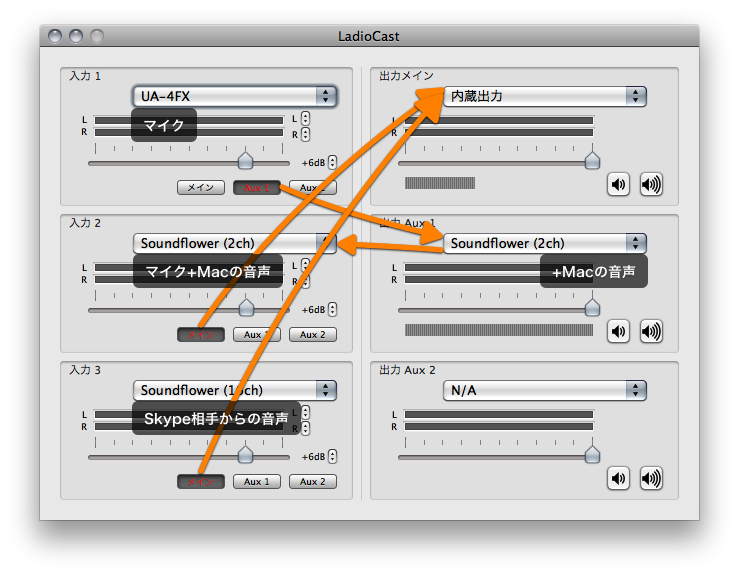Click L level meter in 出力 Aux 2
Viewport: 739px width, 575px height.
click(x=499, y=414)
